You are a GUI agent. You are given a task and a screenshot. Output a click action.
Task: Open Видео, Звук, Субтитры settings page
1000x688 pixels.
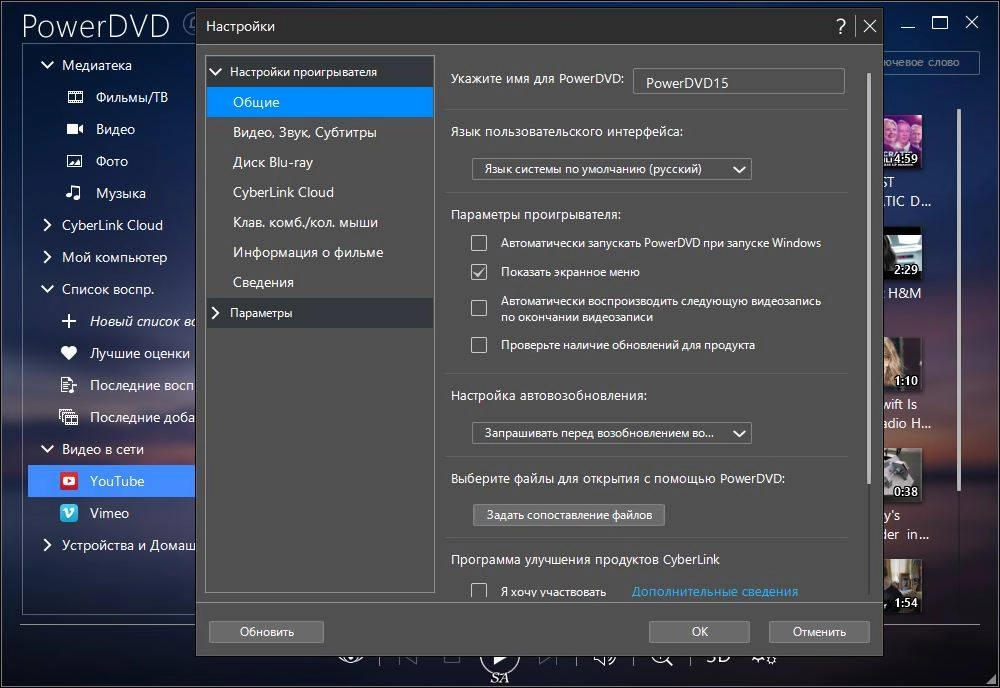point(320,132)
